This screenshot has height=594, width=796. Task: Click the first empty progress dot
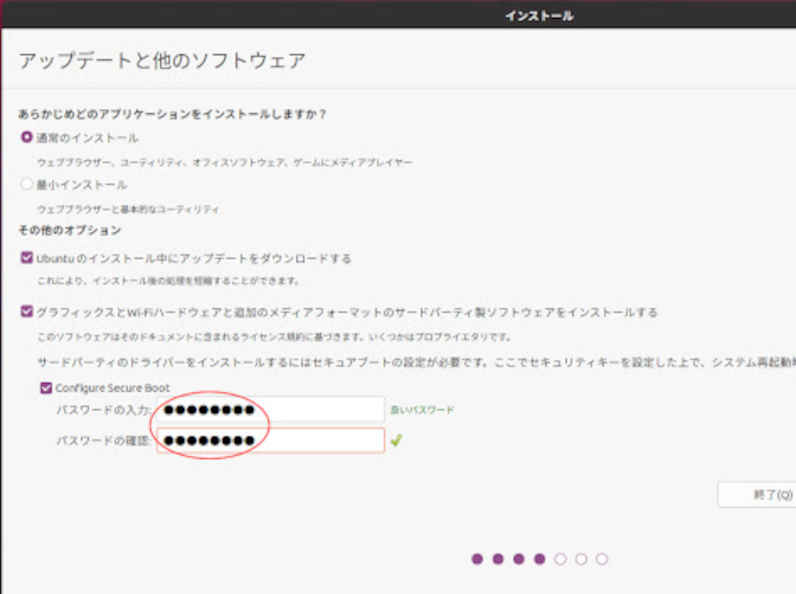(560, 559)
